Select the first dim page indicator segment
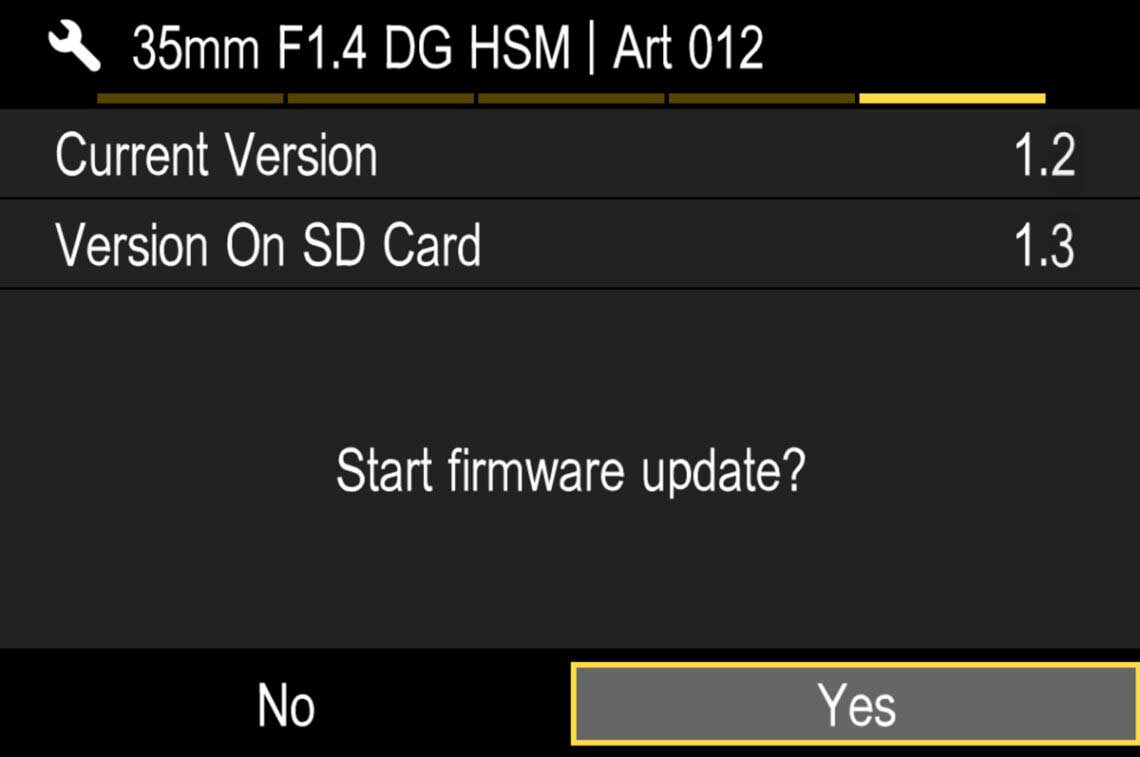 point(190,98)
